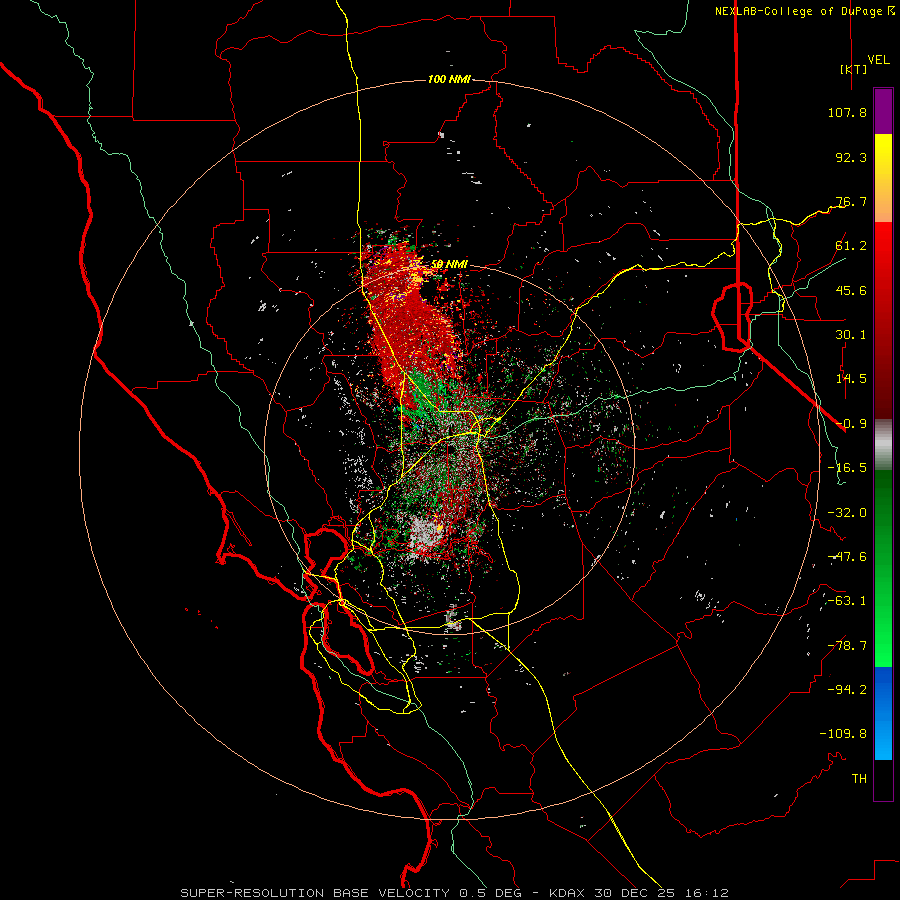Select the 107.8 velocity scale value
Viewport: 900px width, 900px height.
click(847, 112)
